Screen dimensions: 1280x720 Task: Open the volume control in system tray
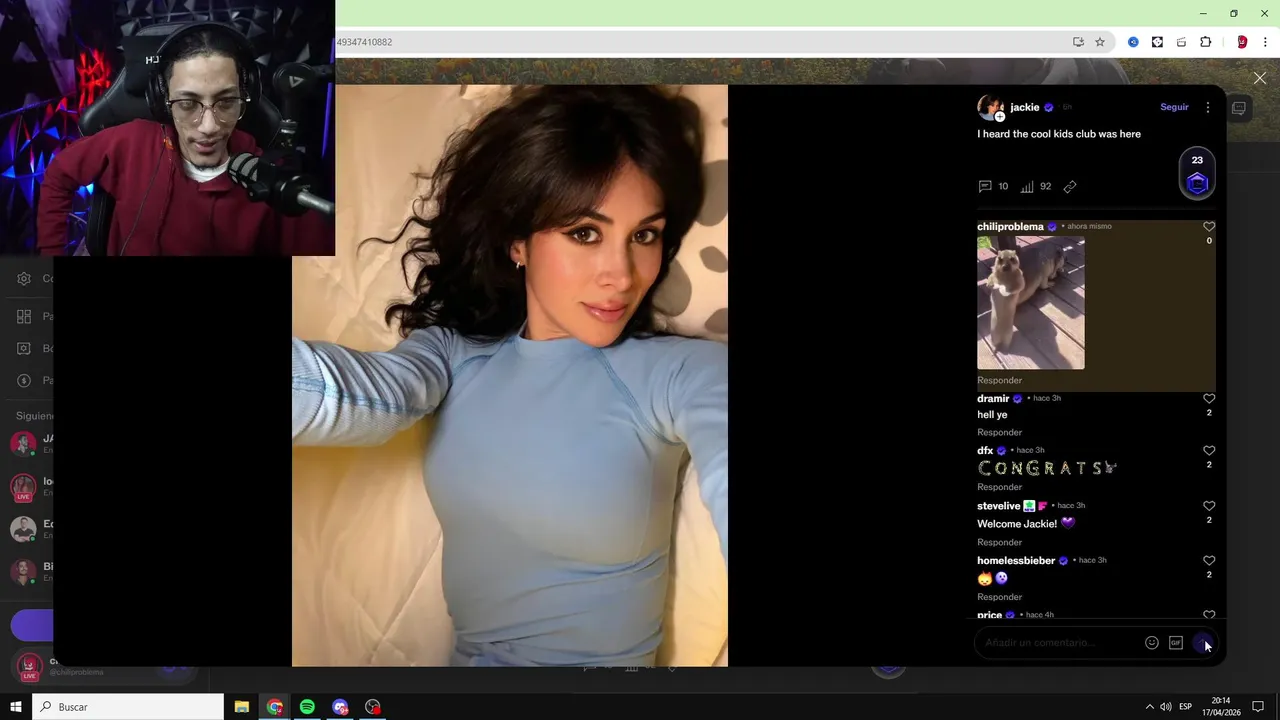click(x=1166, y=707)
